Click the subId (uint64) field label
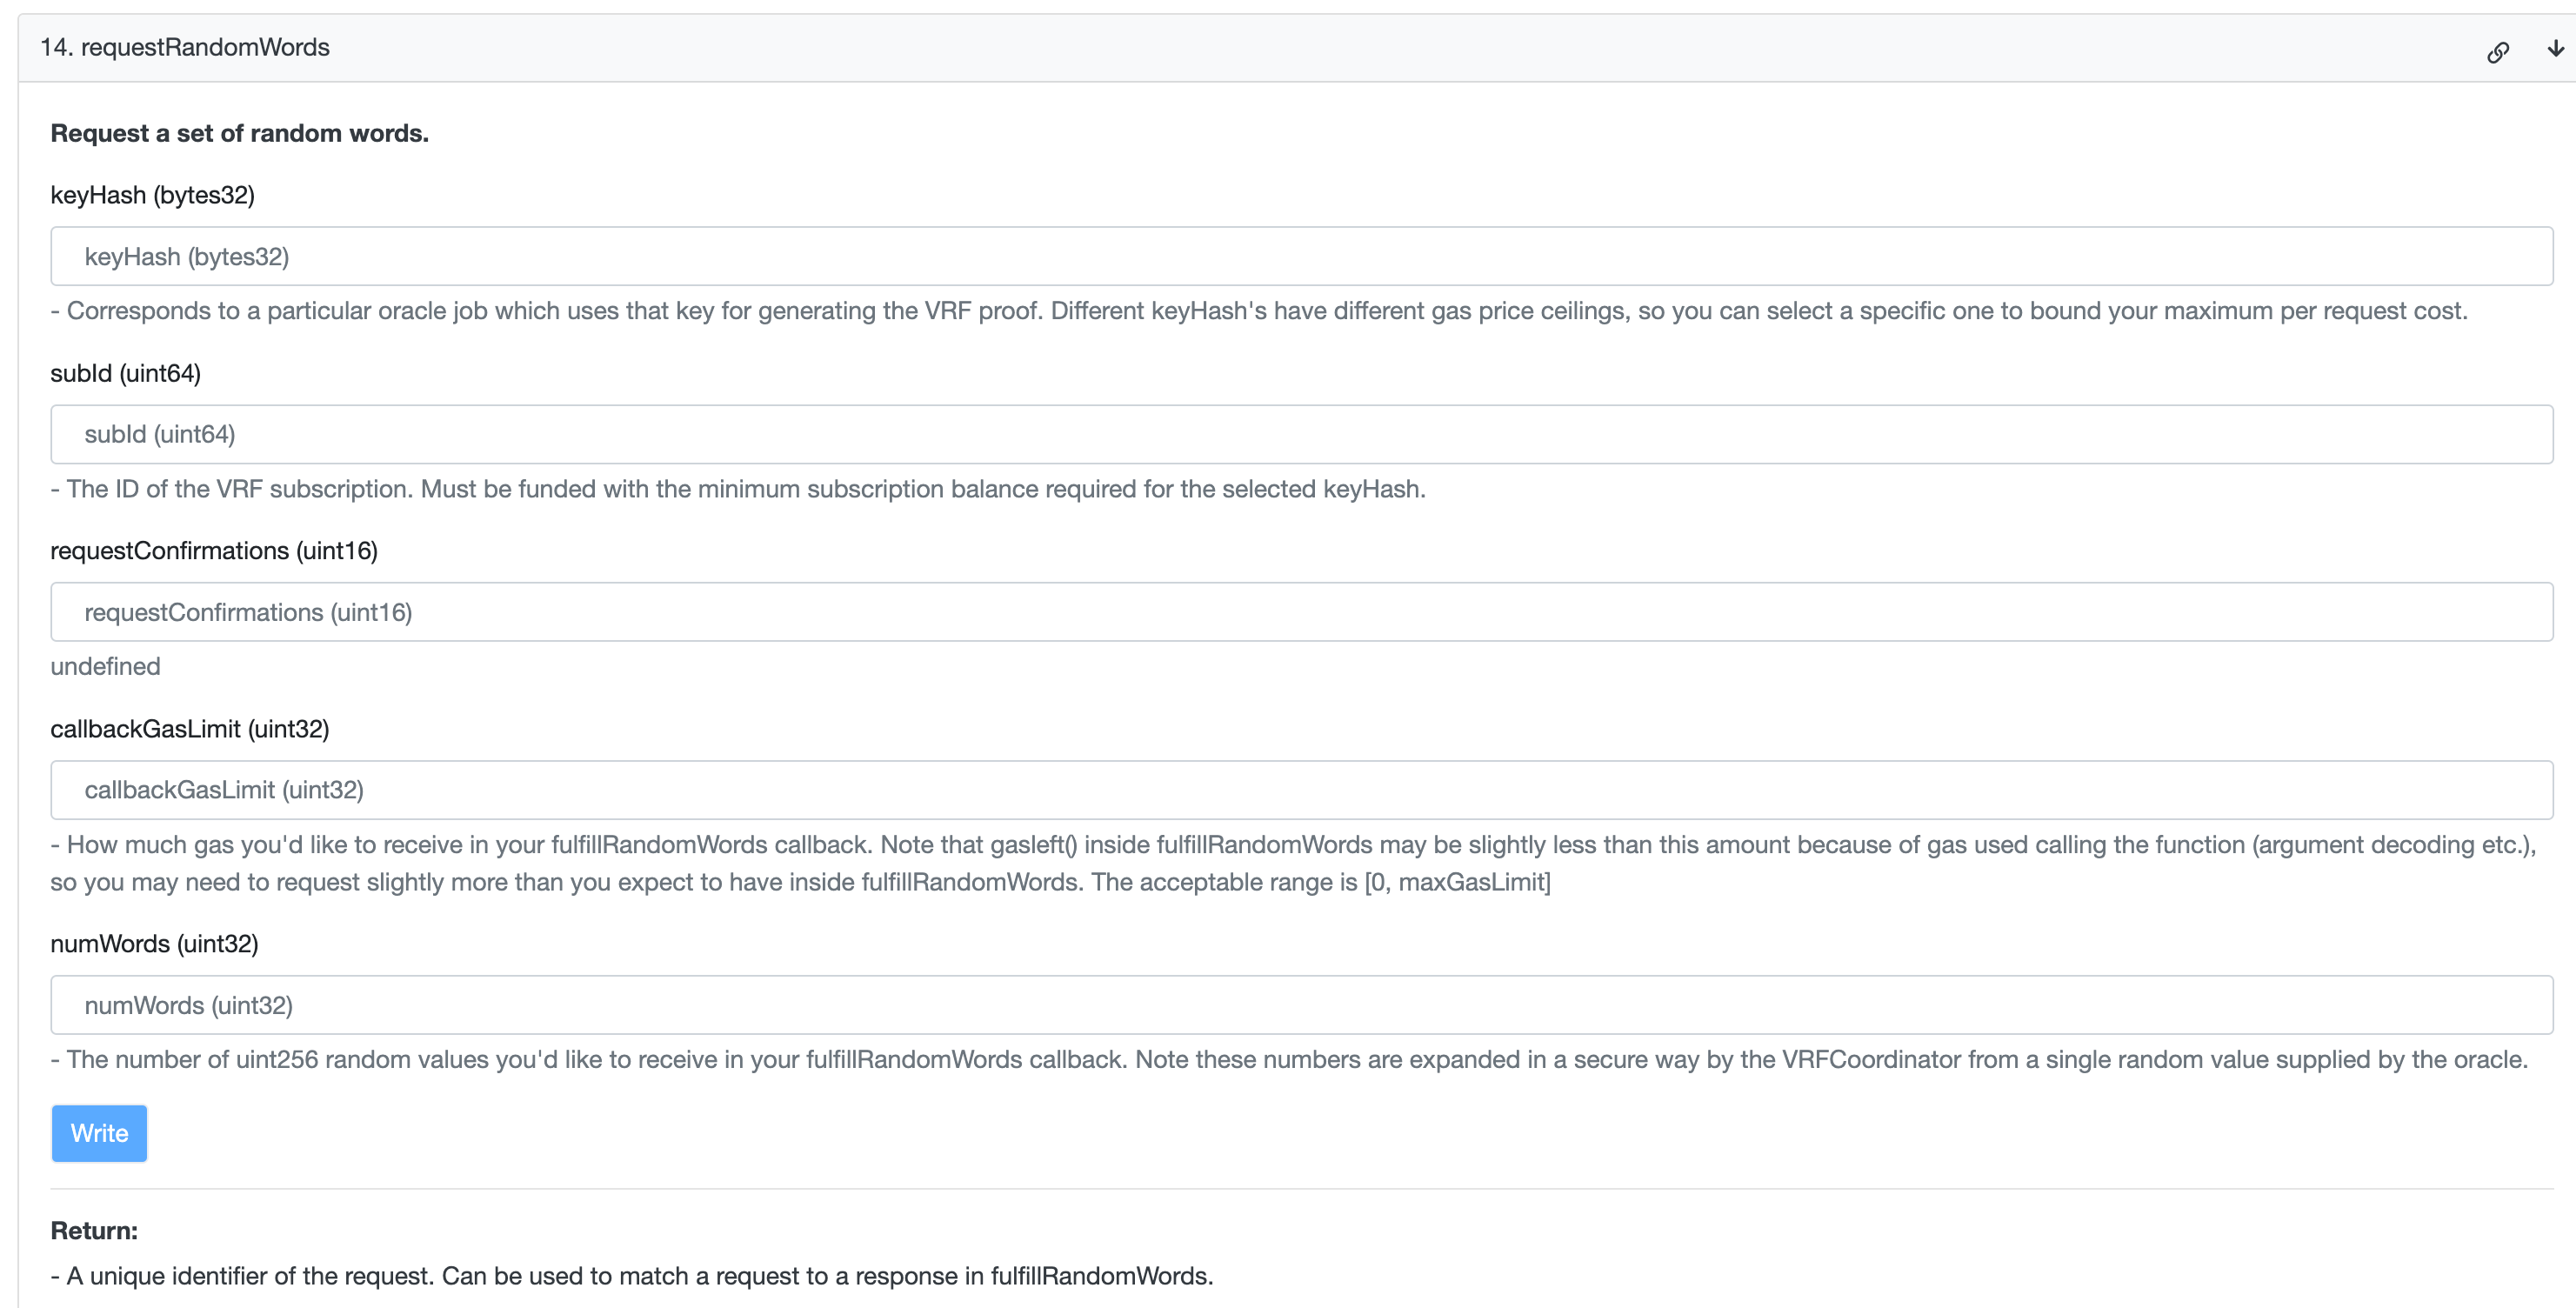2576x1308 pixels. 125,373
